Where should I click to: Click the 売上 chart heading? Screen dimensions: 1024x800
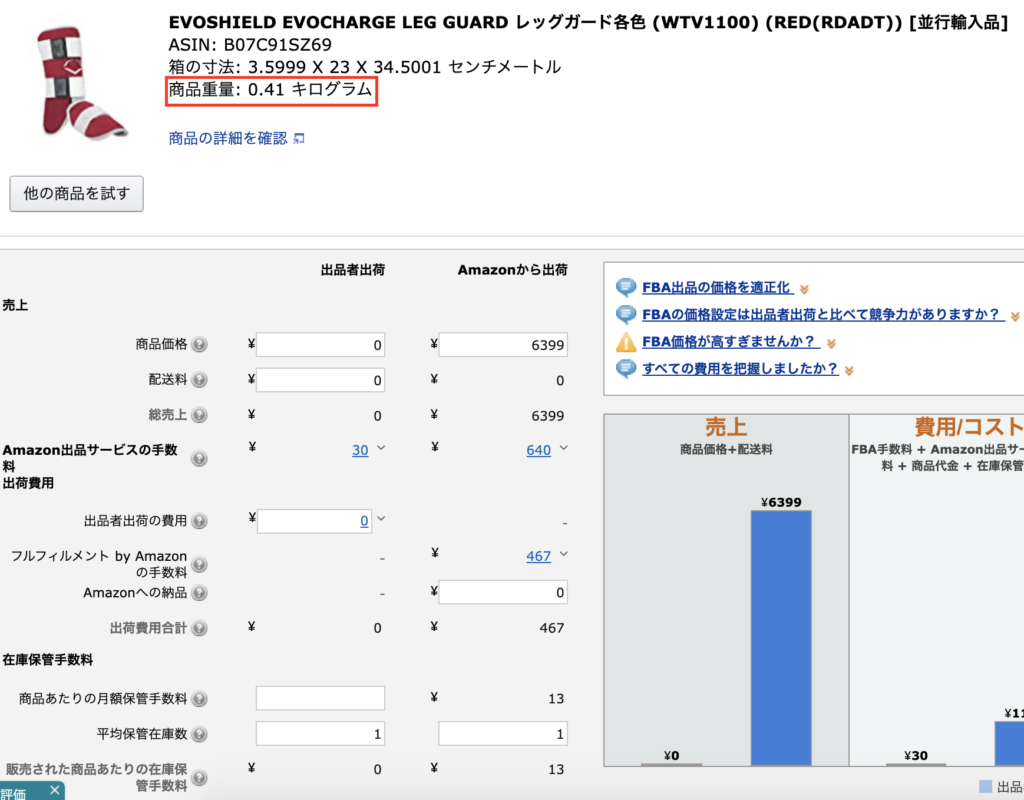(x=726, y=427)
